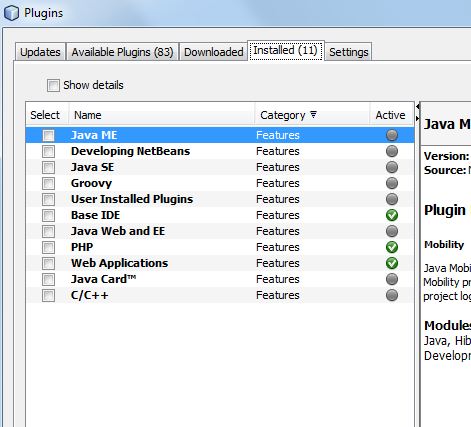Mark the Java Web and EE checkbox
Viewport: 471px width, 427px height.
coord(48,231)
